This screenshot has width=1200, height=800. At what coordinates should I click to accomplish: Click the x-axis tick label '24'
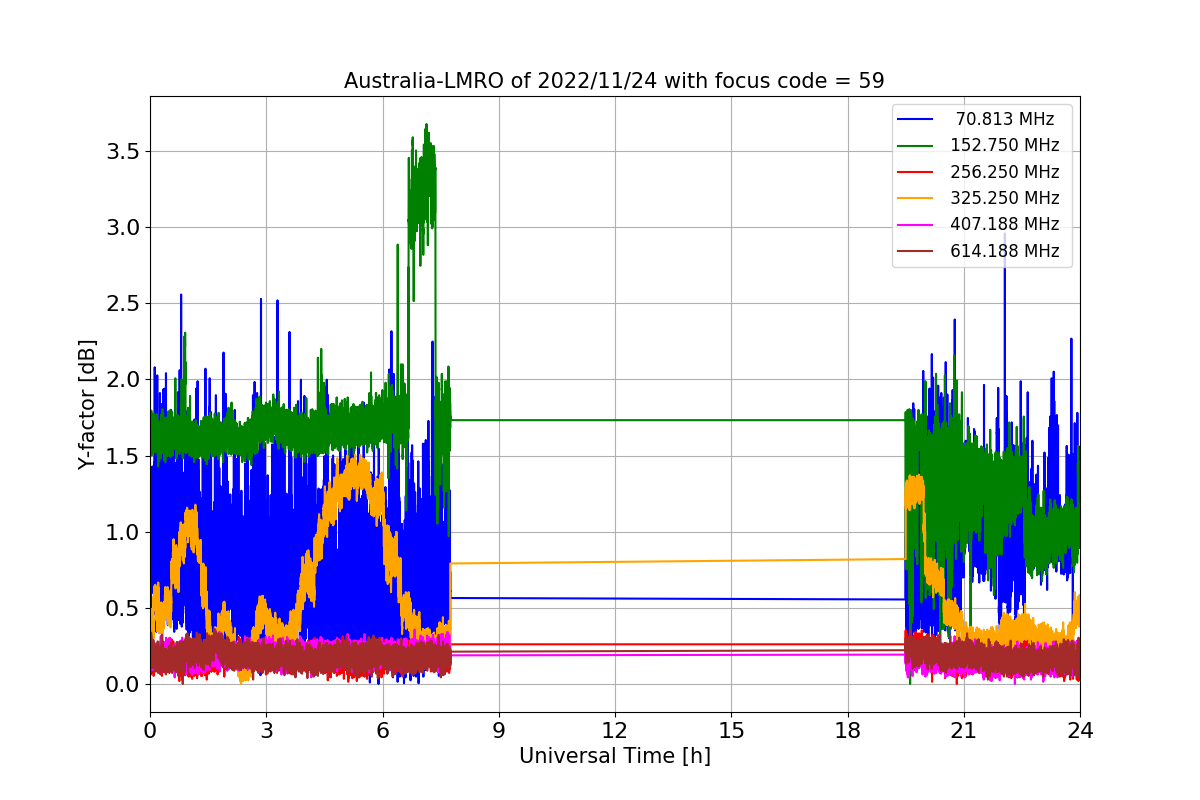pos(1080,730)
